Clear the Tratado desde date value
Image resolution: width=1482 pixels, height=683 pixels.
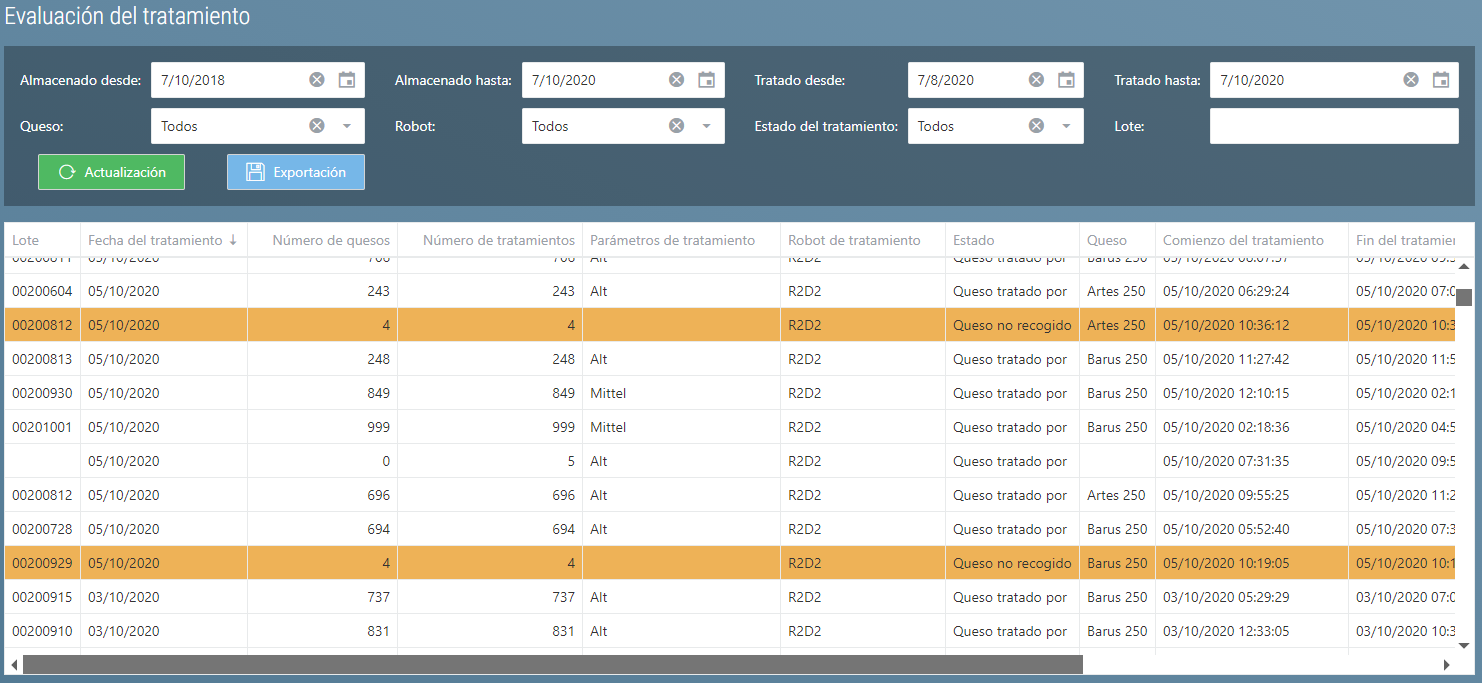[x=1037, y=80]
